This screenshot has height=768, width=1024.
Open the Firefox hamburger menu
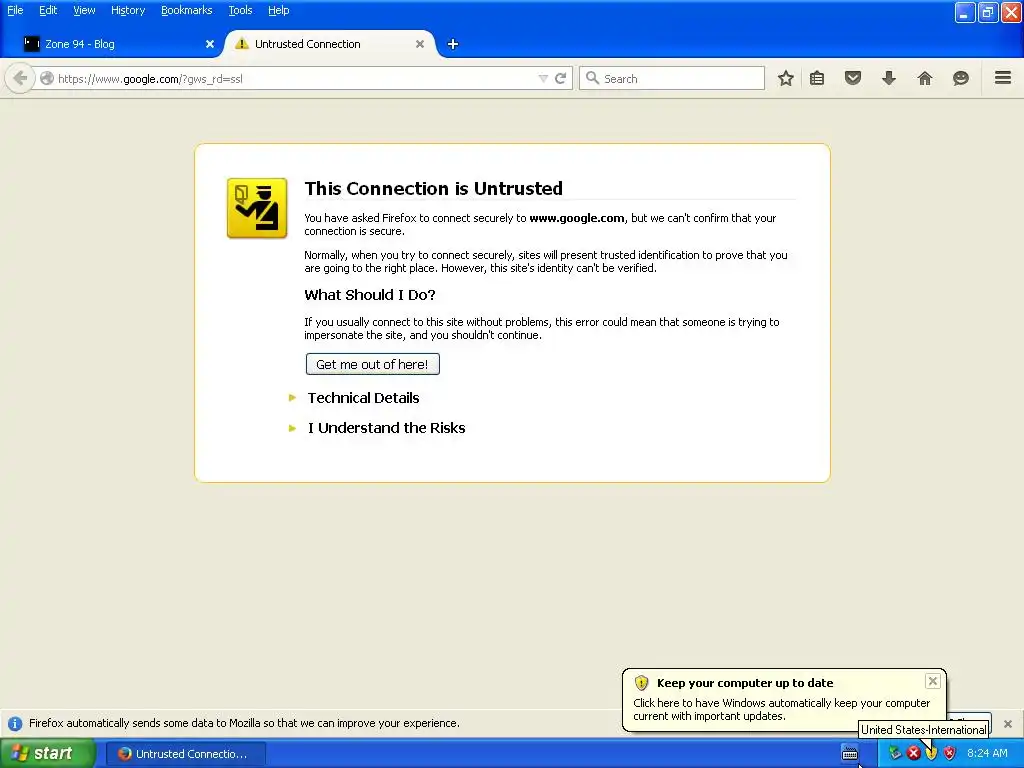pyautogui.click(x=1003, y=78)
